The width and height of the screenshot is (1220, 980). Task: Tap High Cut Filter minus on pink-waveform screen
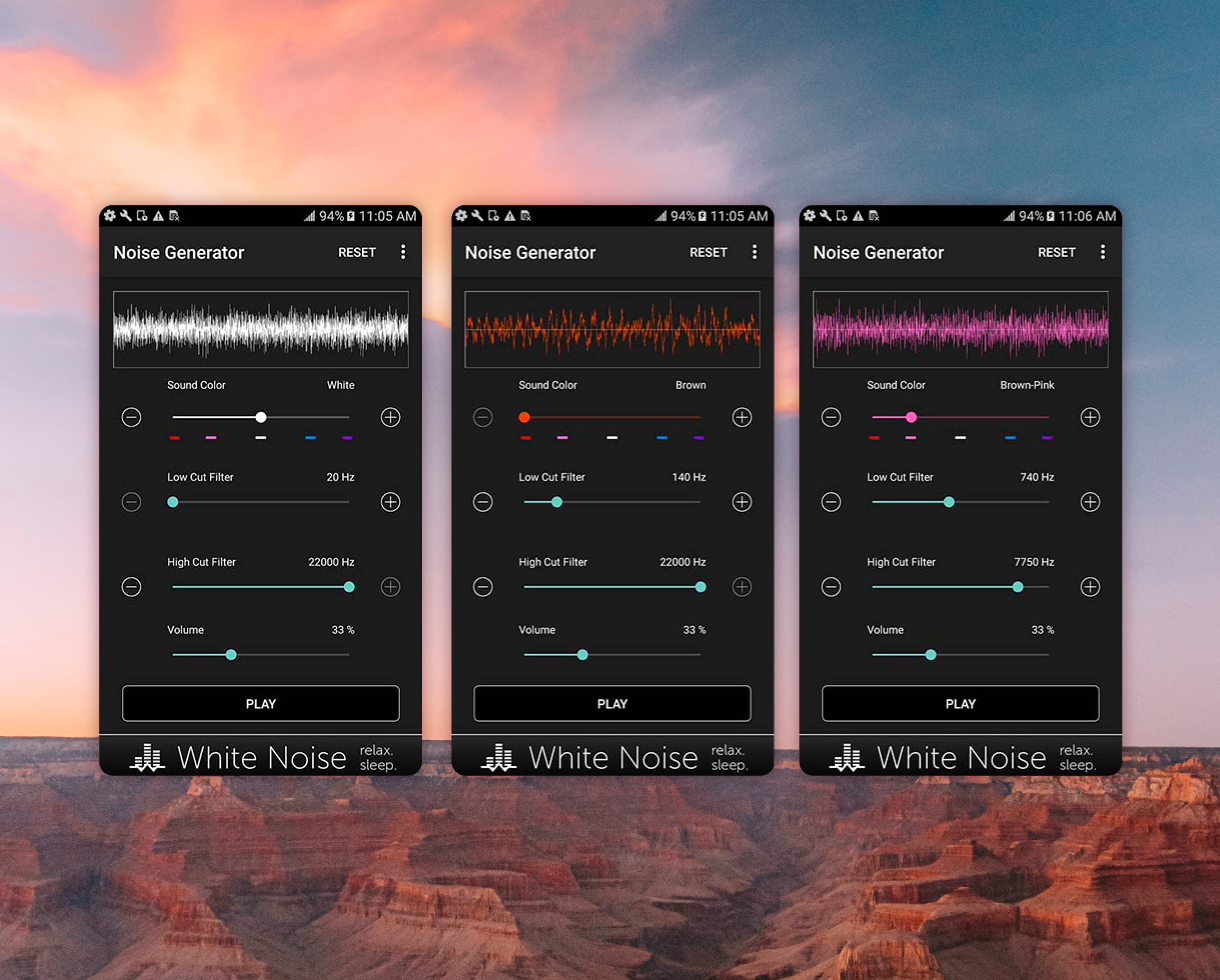tap(831, 587)
